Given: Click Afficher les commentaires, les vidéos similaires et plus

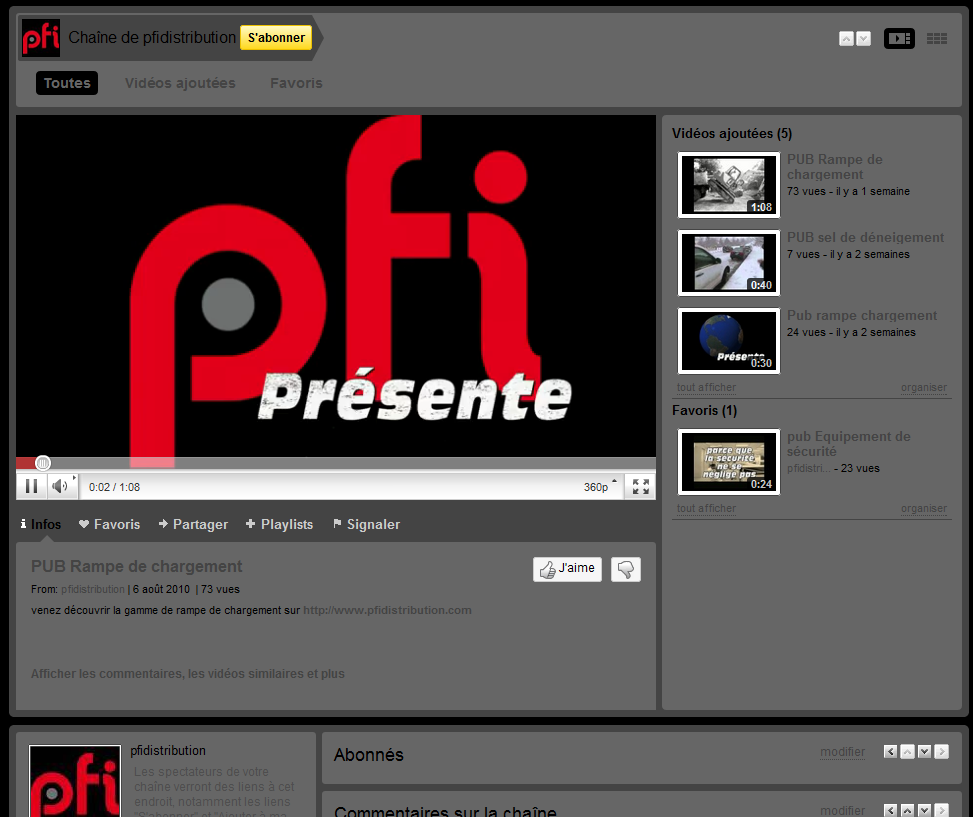Looking at the screenshot, I should pyautogui.click(x=188, y=674).
